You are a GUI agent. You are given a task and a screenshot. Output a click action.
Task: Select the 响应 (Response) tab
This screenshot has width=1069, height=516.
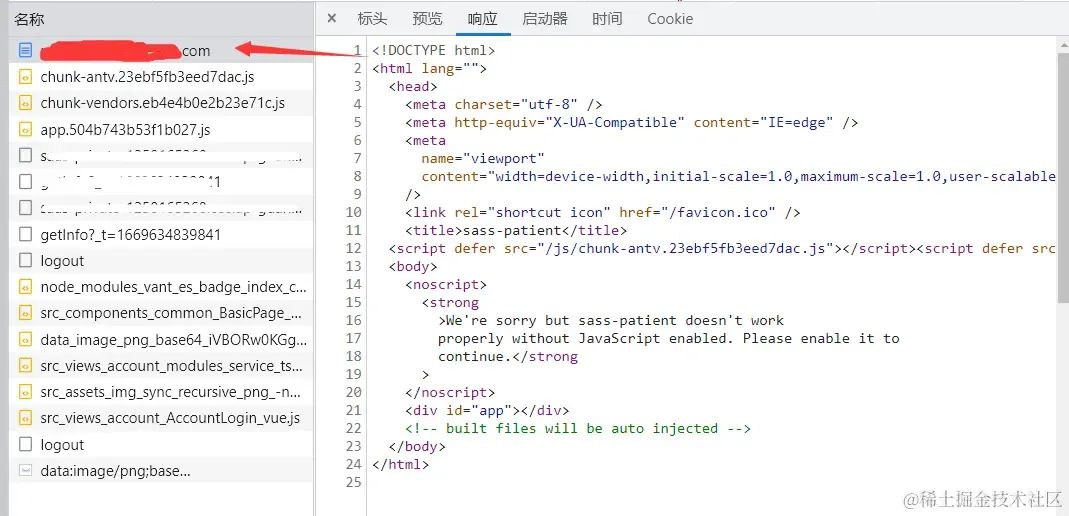coord(483,18)
